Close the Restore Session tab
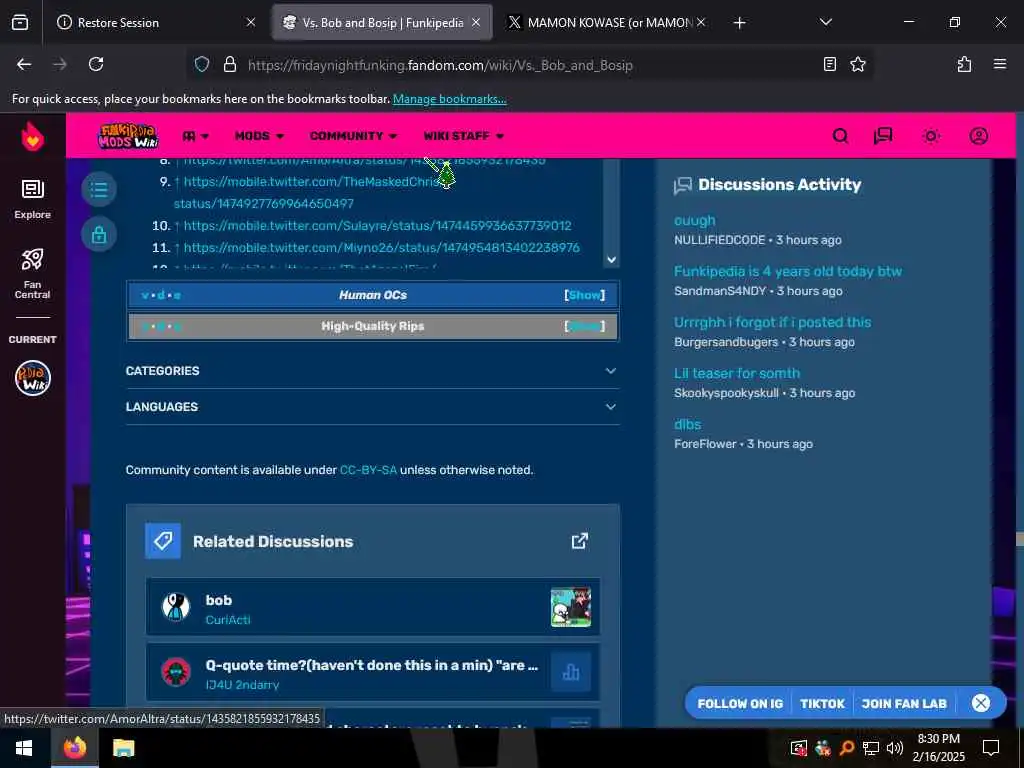Viewport: 1024px width, 768px height. (x=251, y=22)
